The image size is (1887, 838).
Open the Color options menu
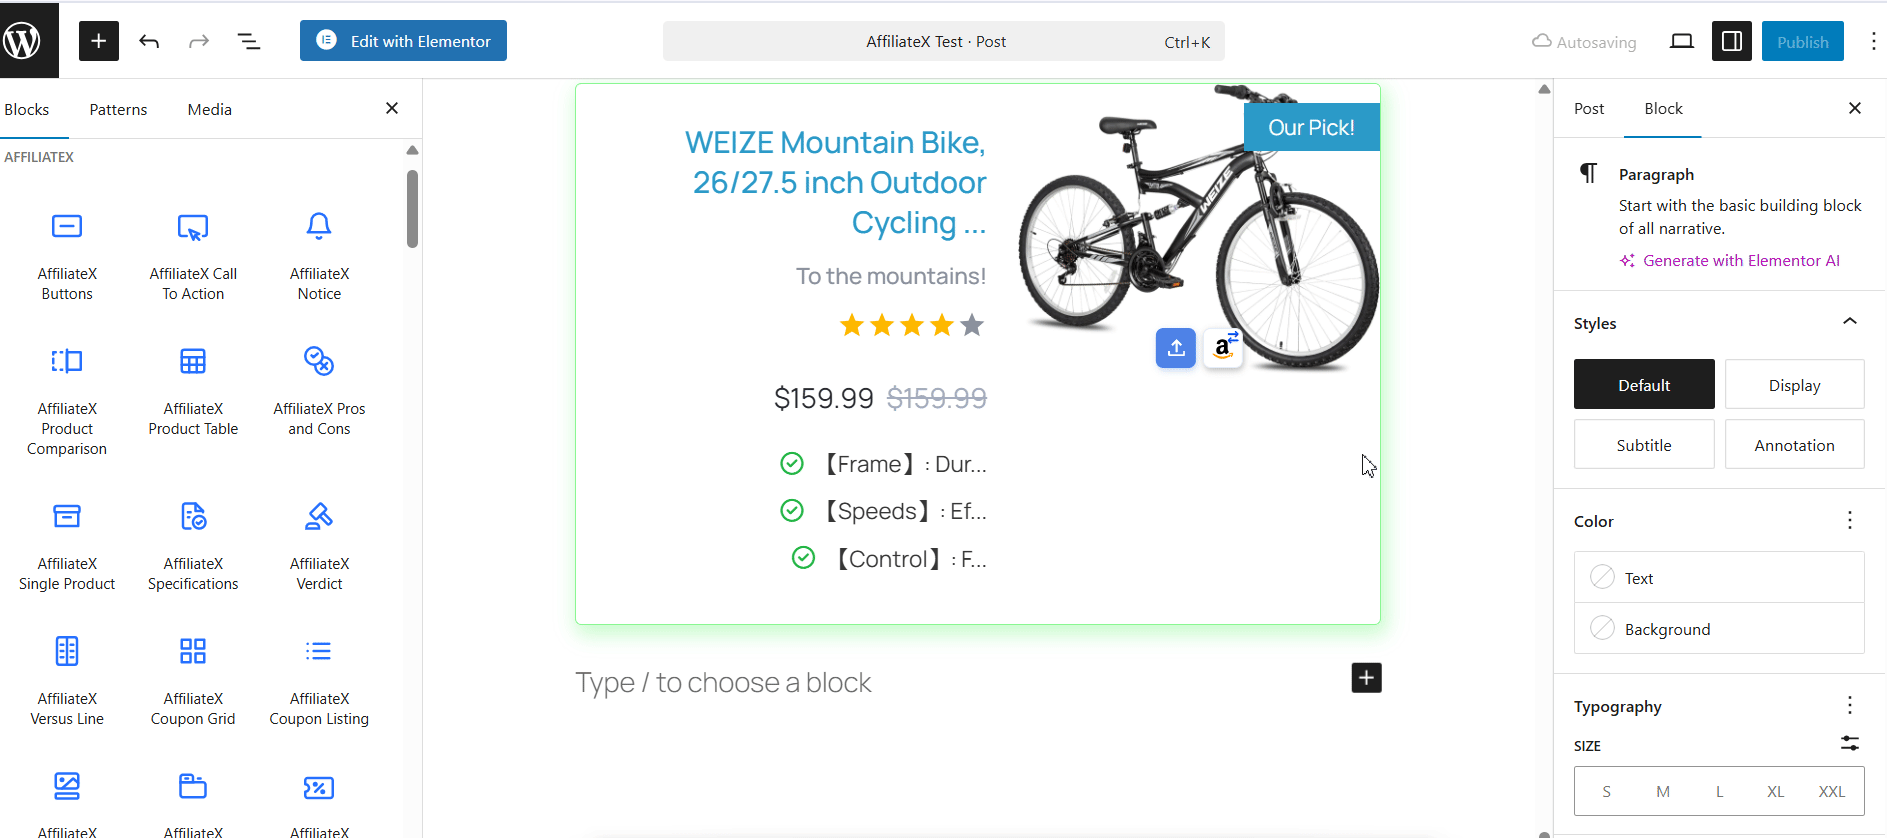point(1848,520)
